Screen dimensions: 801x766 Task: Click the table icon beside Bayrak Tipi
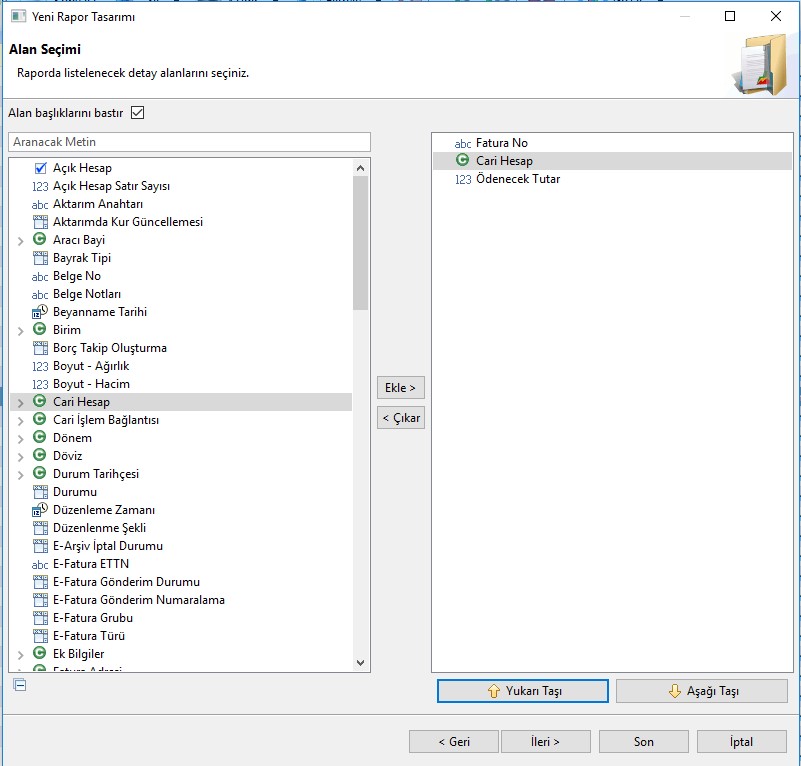click(40, 258)
